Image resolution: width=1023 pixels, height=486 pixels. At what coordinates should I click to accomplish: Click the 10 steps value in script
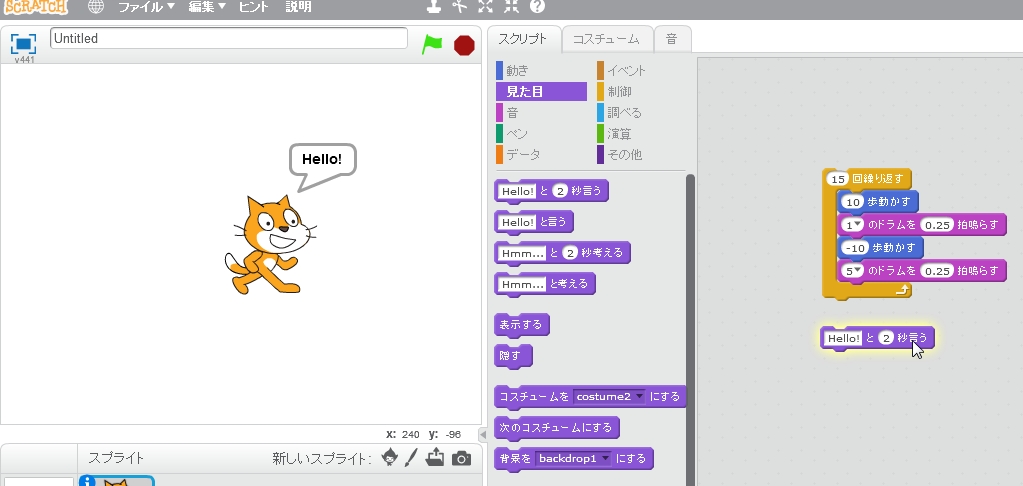tap(853, 202)
